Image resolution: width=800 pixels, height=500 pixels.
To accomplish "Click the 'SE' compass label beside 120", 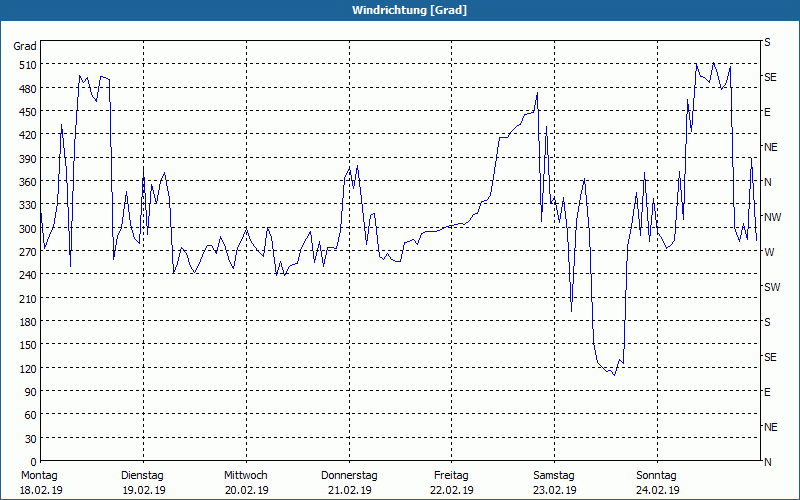I will click(x=770, y=357).
